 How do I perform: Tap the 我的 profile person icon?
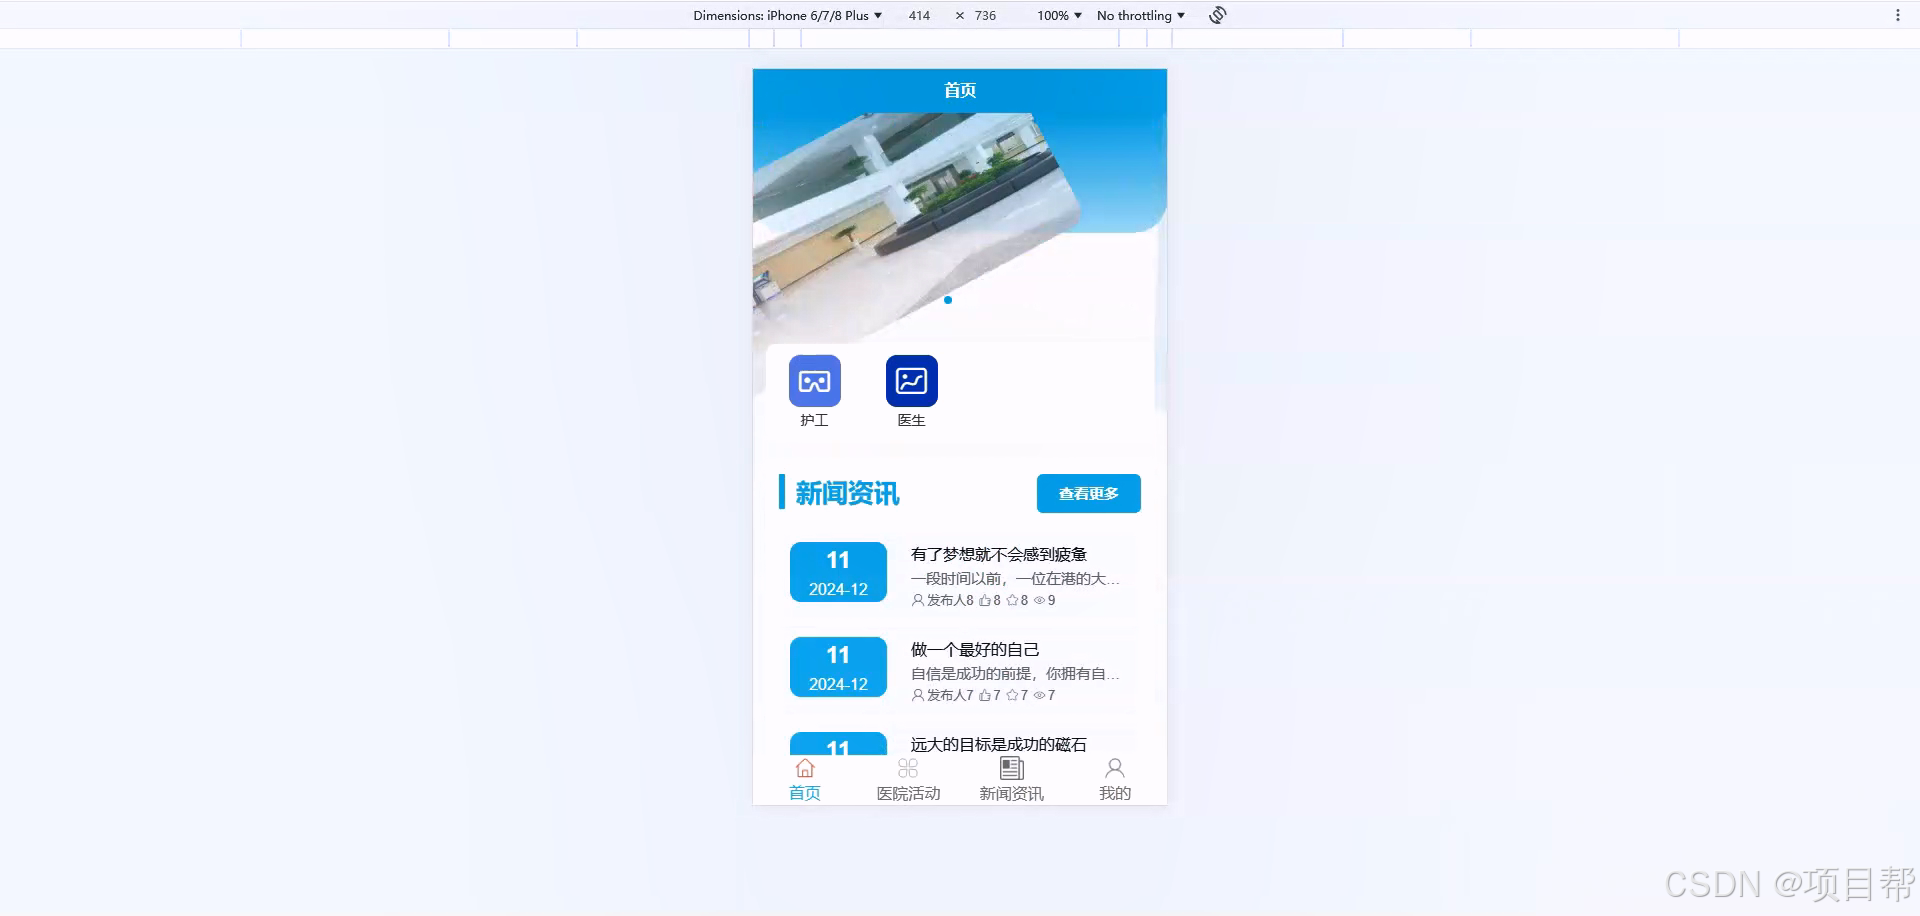(x=1115, y=767)
